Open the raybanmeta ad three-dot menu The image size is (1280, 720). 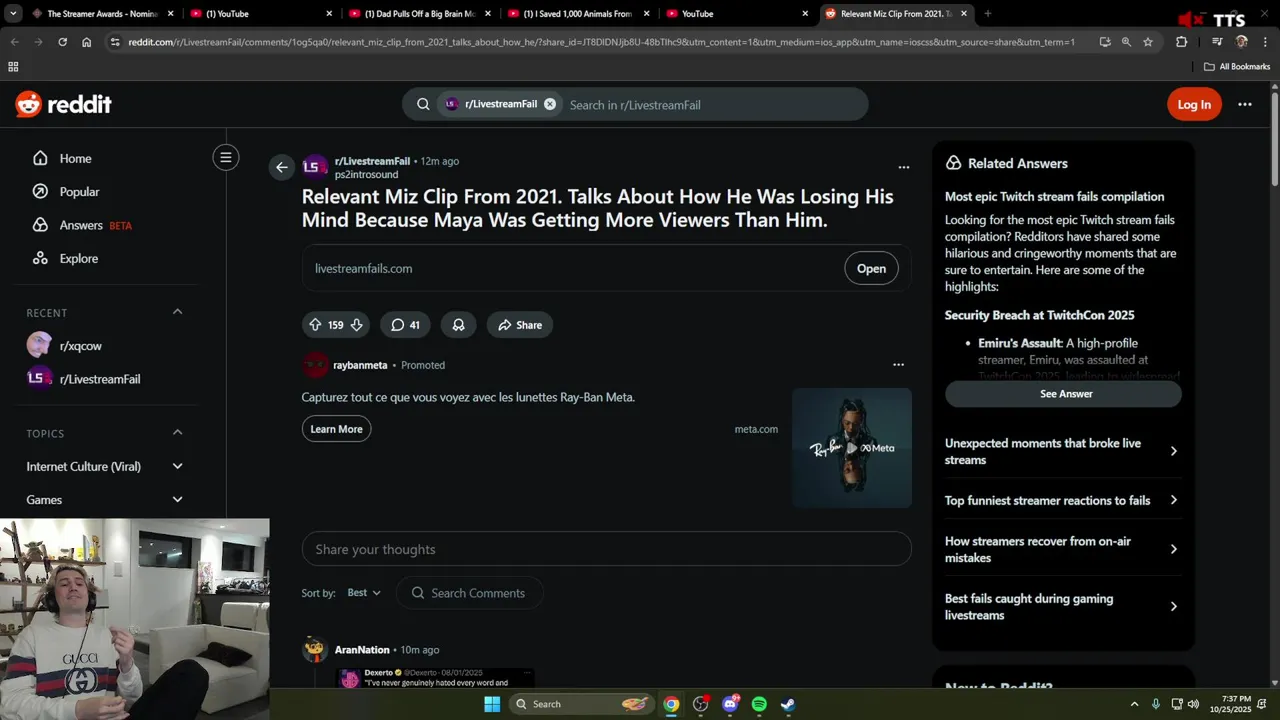coord(898,365)
